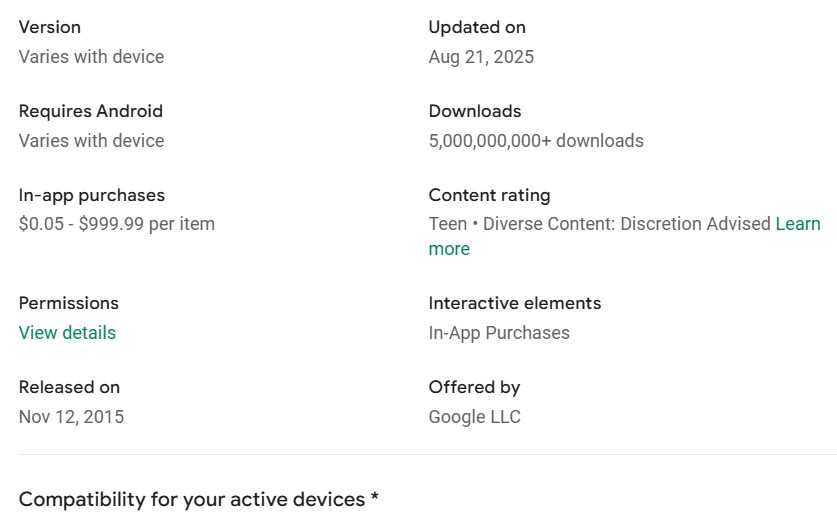Follow the Learn more content rating link
Viewport: 837px width, 522px height.
click(797, 224)
